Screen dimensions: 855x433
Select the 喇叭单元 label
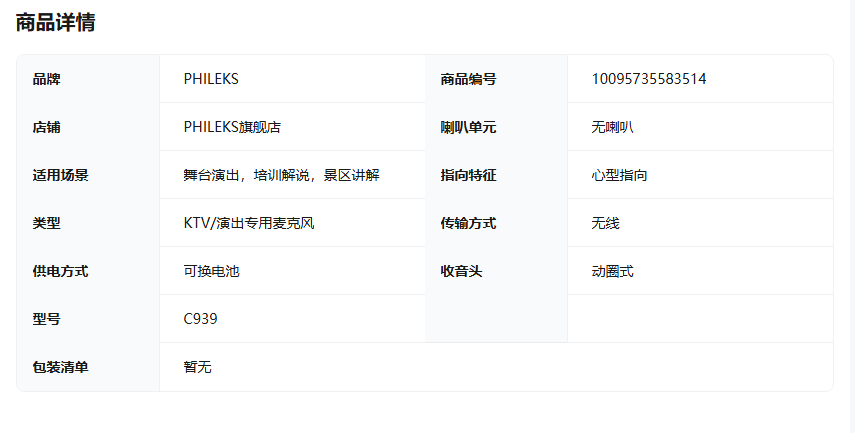[468, 127]
